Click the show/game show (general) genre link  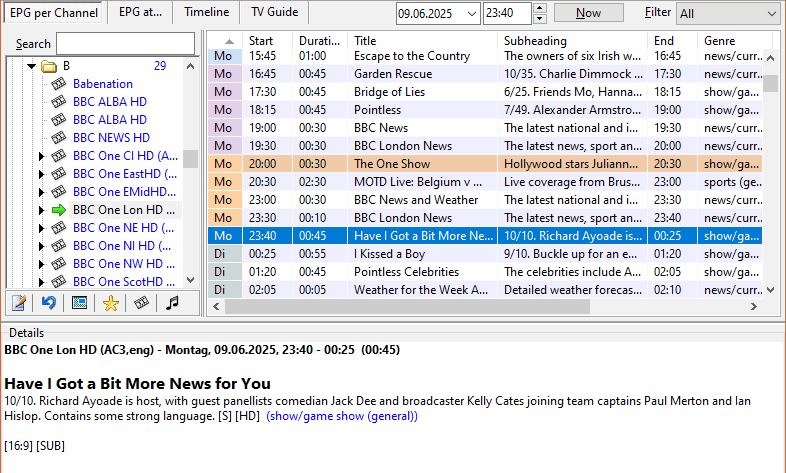[342, 416]
